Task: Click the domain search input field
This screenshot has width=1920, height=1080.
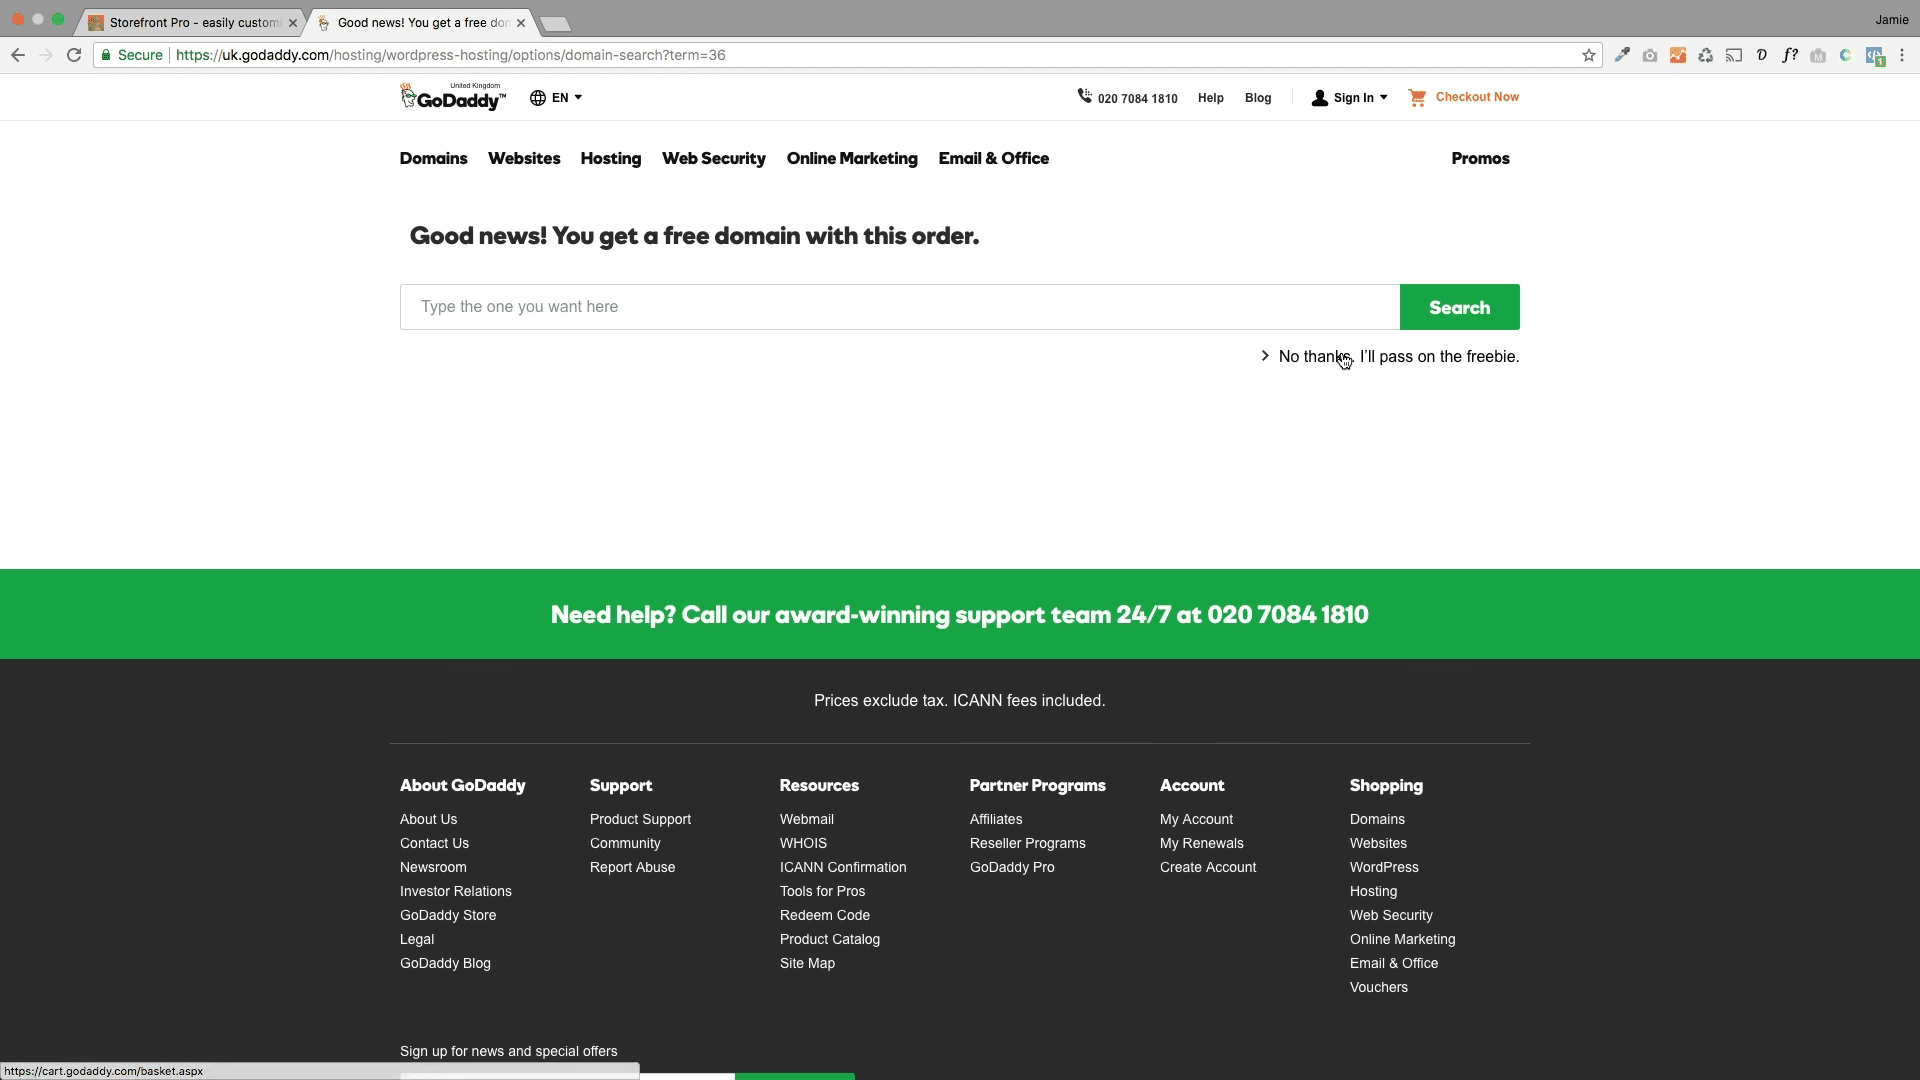Action: click(x=900, y=307)
